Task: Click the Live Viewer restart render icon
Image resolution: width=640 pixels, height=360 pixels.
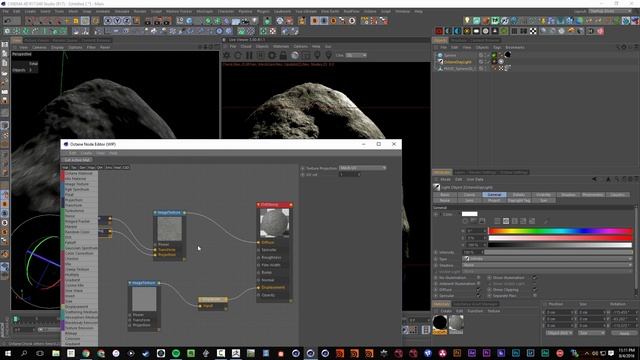Action: (x=238, y=55)
